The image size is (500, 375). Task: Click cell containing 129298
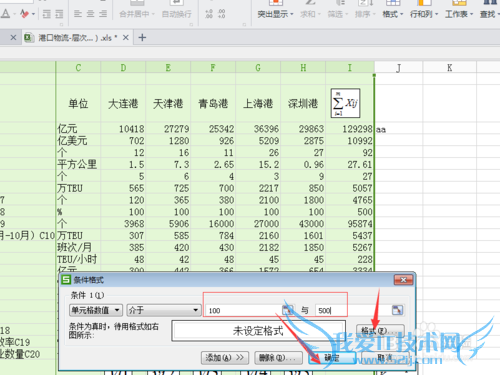pyautogui.click(x=350, y=129)
